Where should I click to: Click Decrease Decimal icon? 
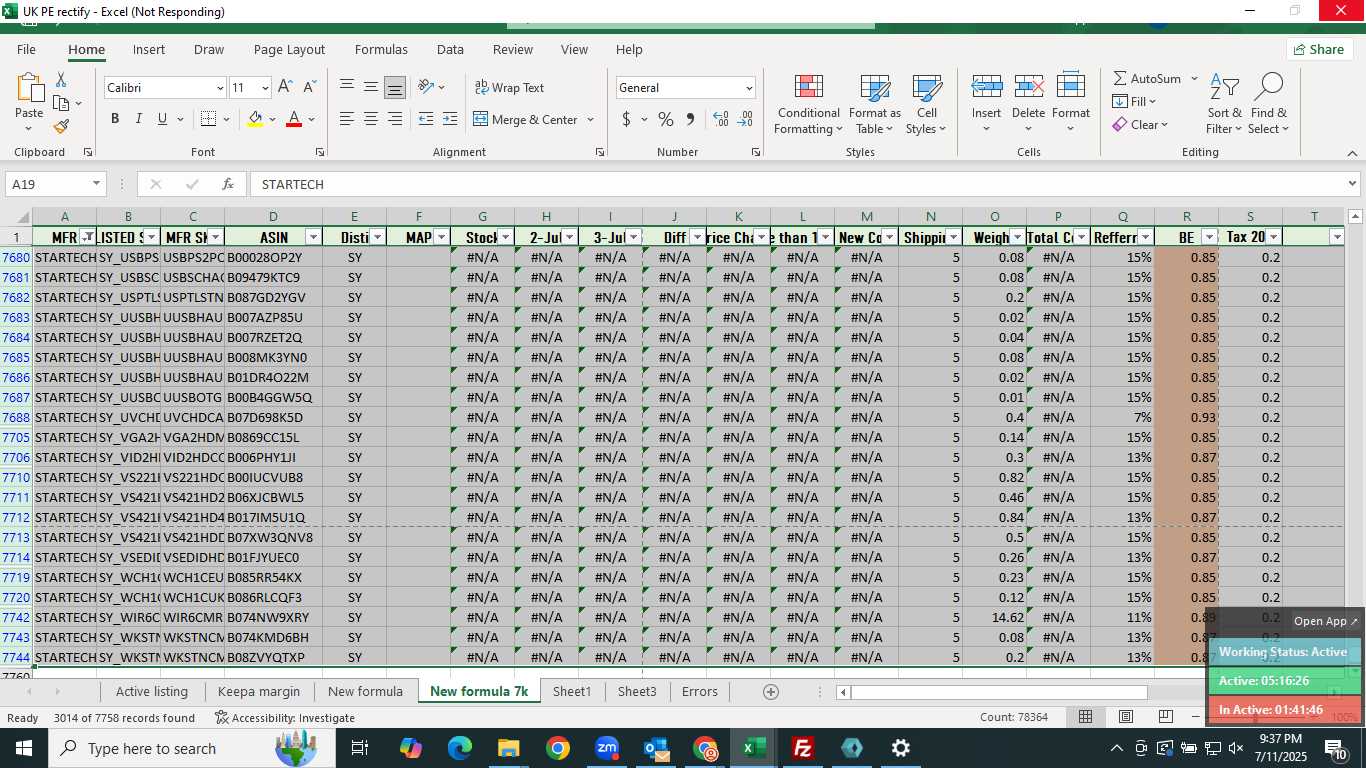coord(745,119)
